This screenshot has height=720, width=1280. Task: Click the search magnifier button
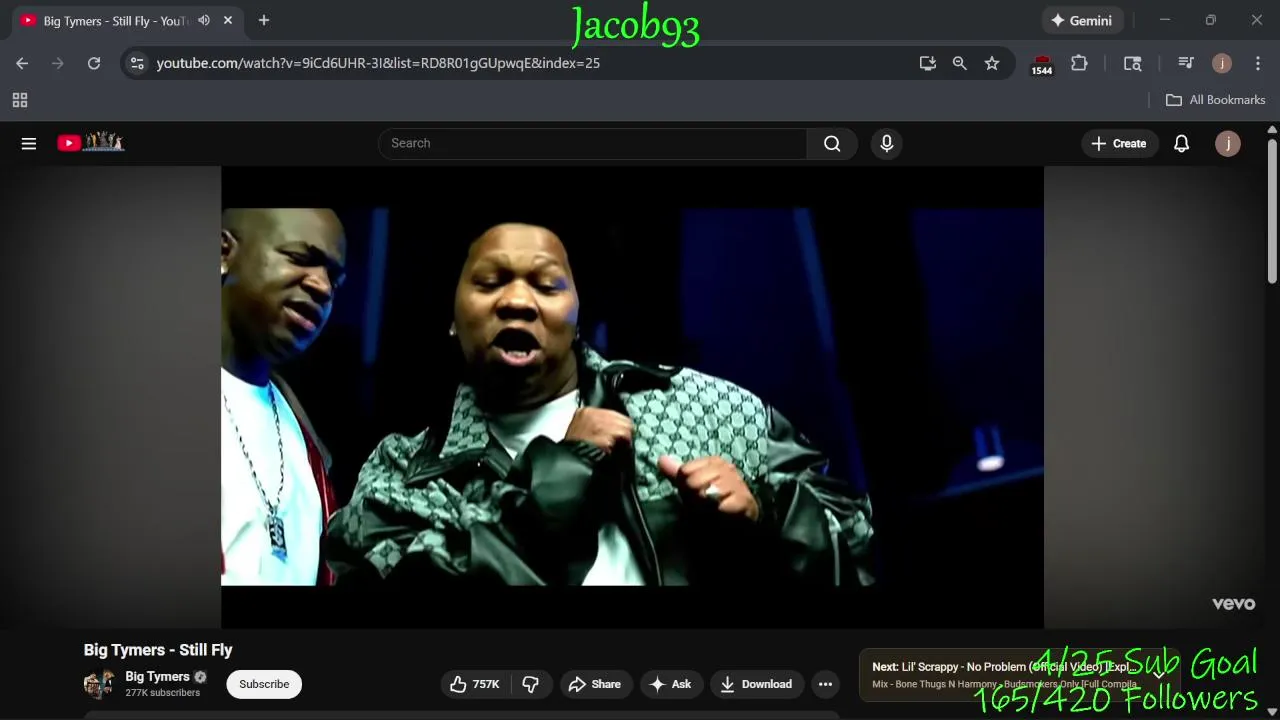click(x=832, y=143)
